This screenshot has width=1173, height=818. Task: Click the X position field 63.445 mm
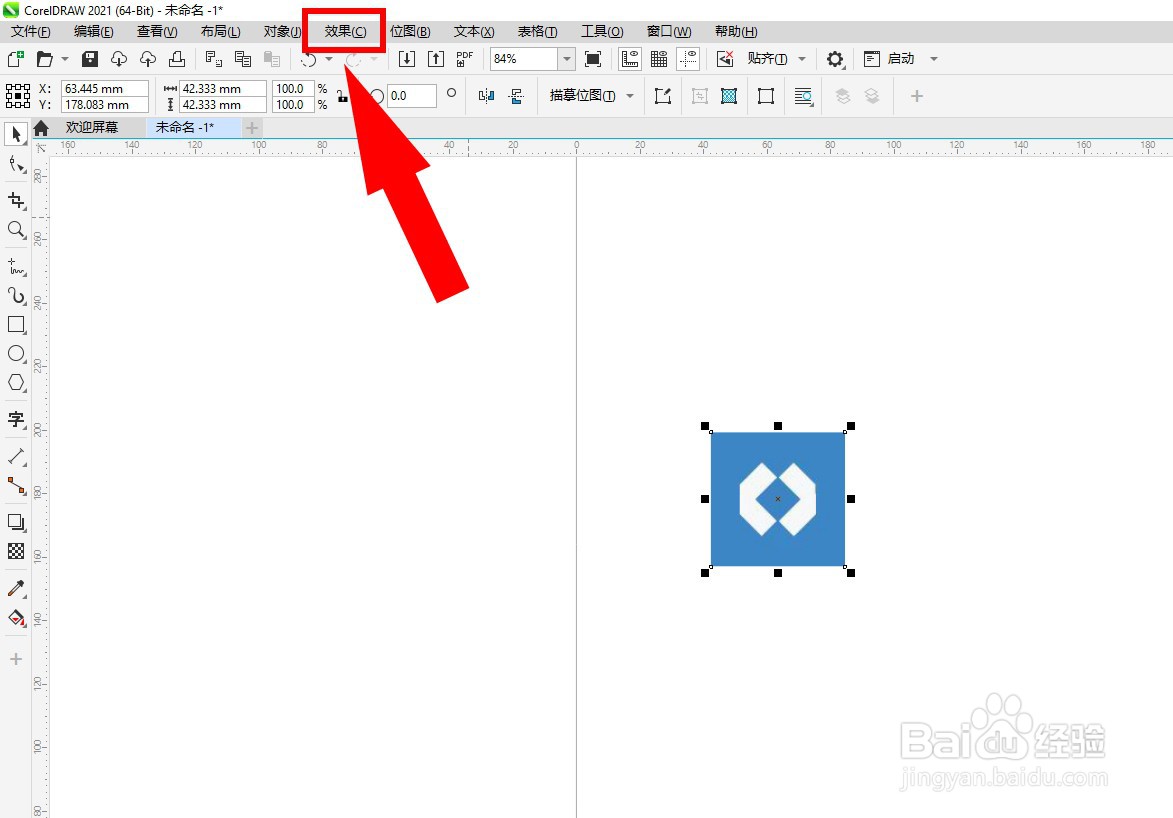(x=105, y=88)
